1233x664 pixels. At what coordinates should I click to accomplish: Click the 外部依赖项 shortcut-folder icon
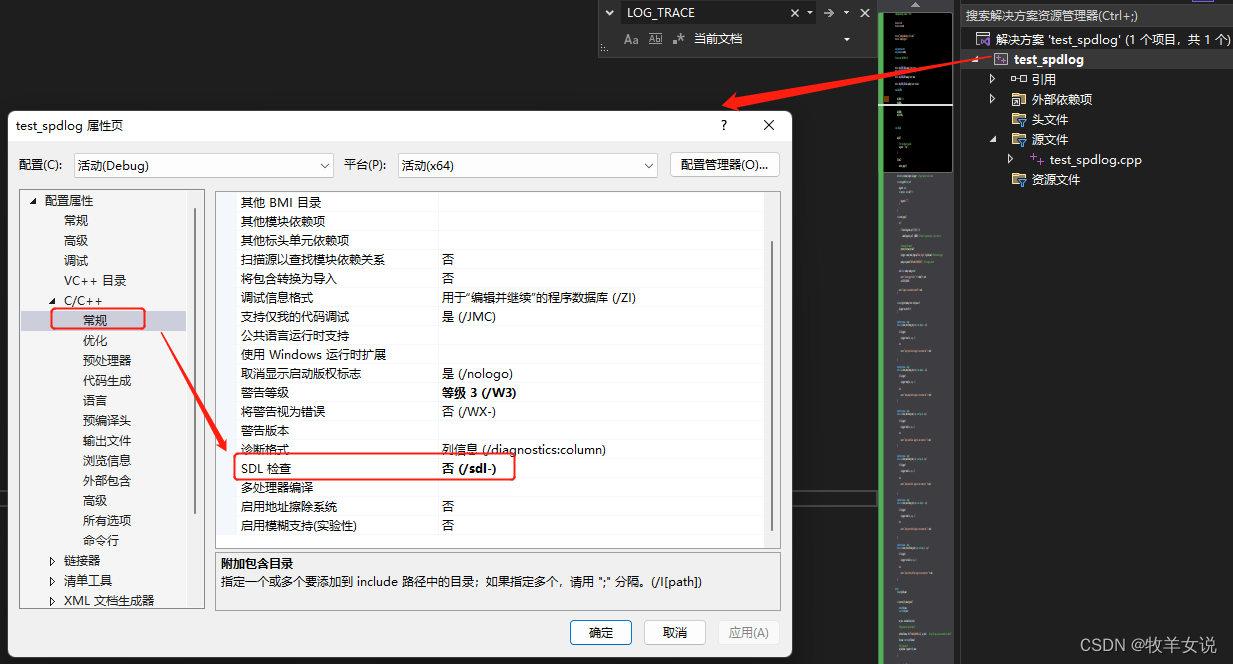pyautogui.click(x=1019, y=99)
